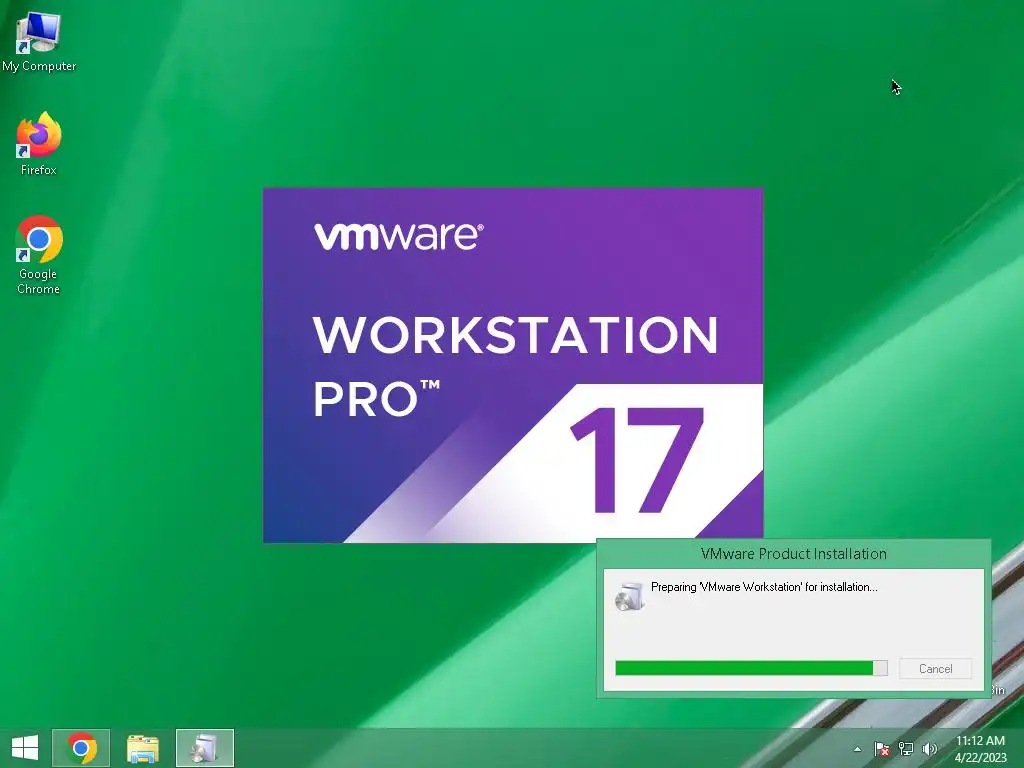Image resolution: width=1024 pixels, height=768 pixels.
Task: Open the volume speaker tray icon
Action: coord(929,749)
